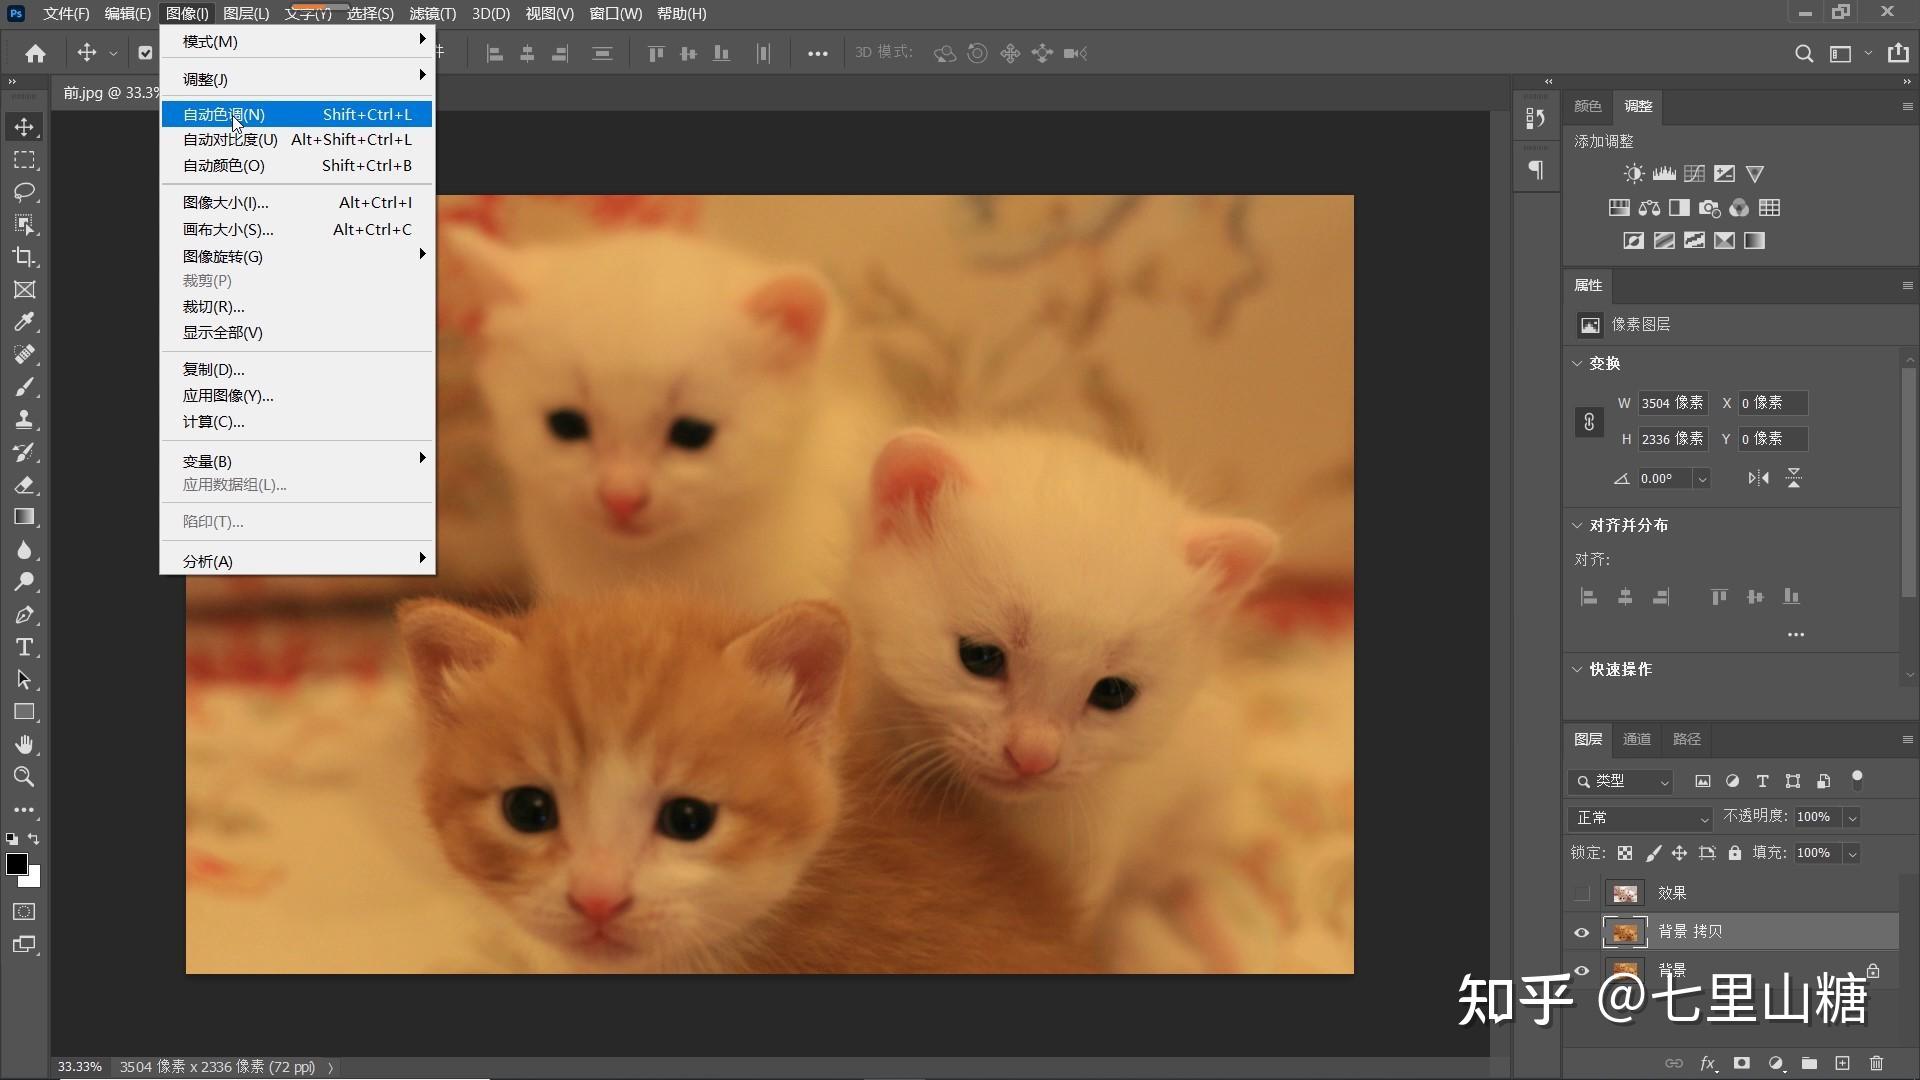Add a layer mask from Layers footer
Viewport: 1920px width, 1080px height.
click(1742, 1063)
